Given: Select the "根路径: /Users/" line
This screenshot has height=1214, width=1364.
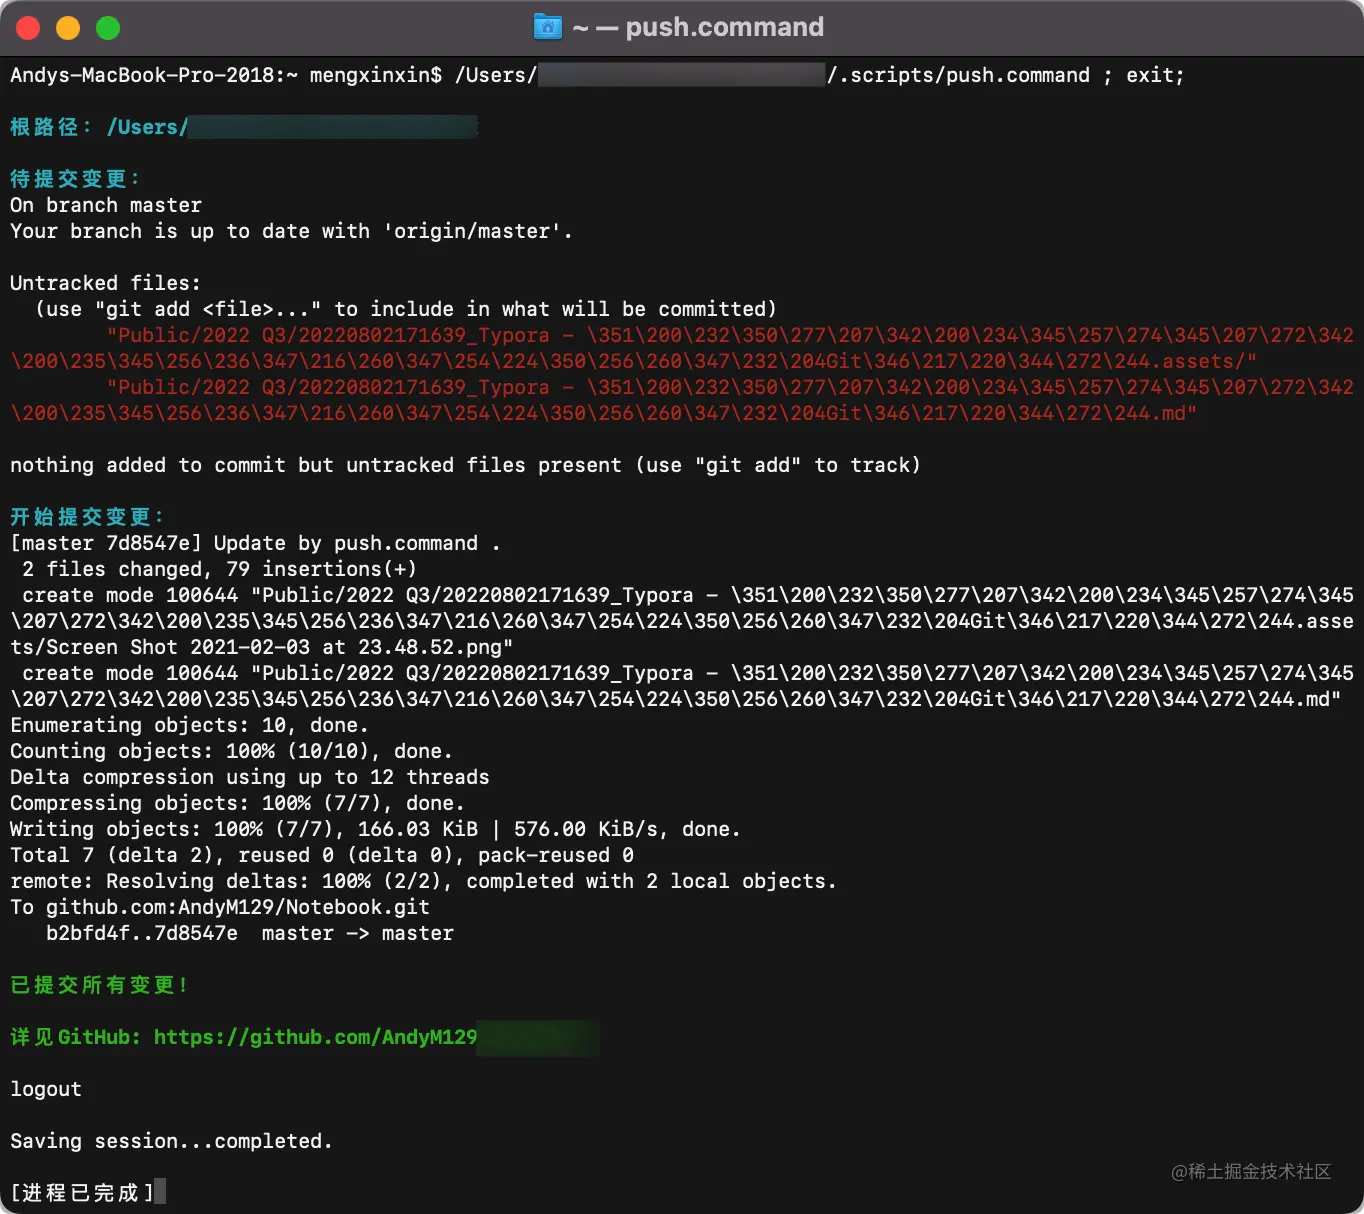Looking at the screenshot, I should pos(244,127).
